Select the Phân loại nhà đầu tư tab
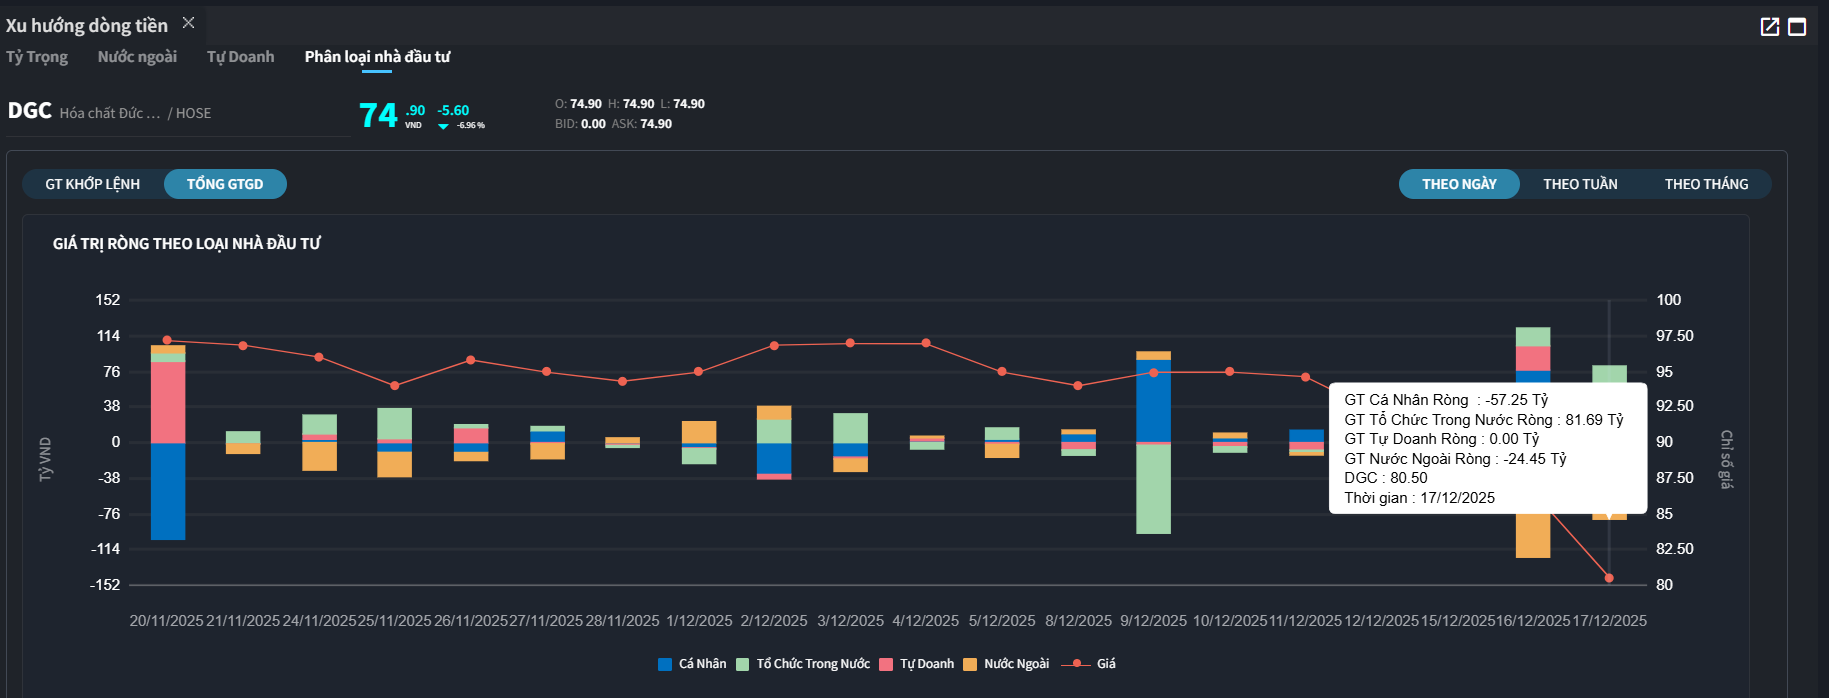The width and height of the screenshot is (1829, 698). 377,57
